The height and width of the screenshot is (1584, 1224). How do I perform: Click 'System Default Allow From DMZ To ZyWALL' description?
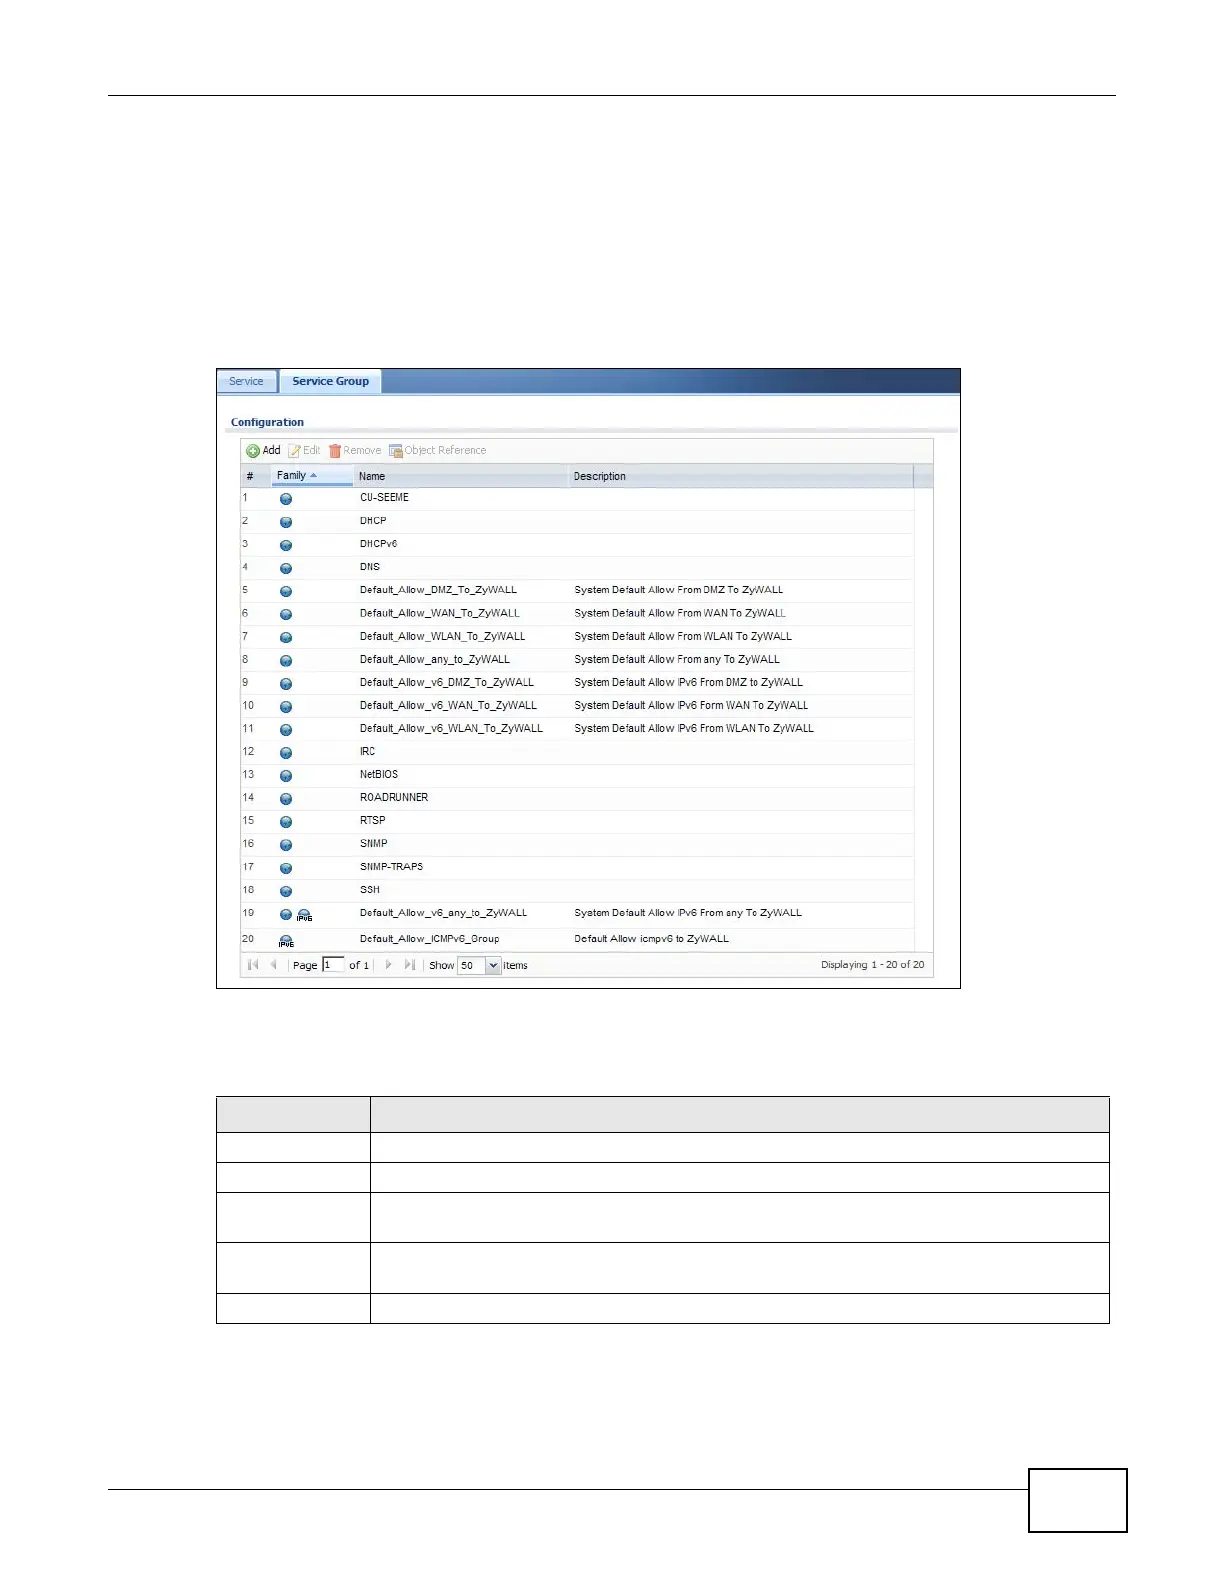pos(679,590)
